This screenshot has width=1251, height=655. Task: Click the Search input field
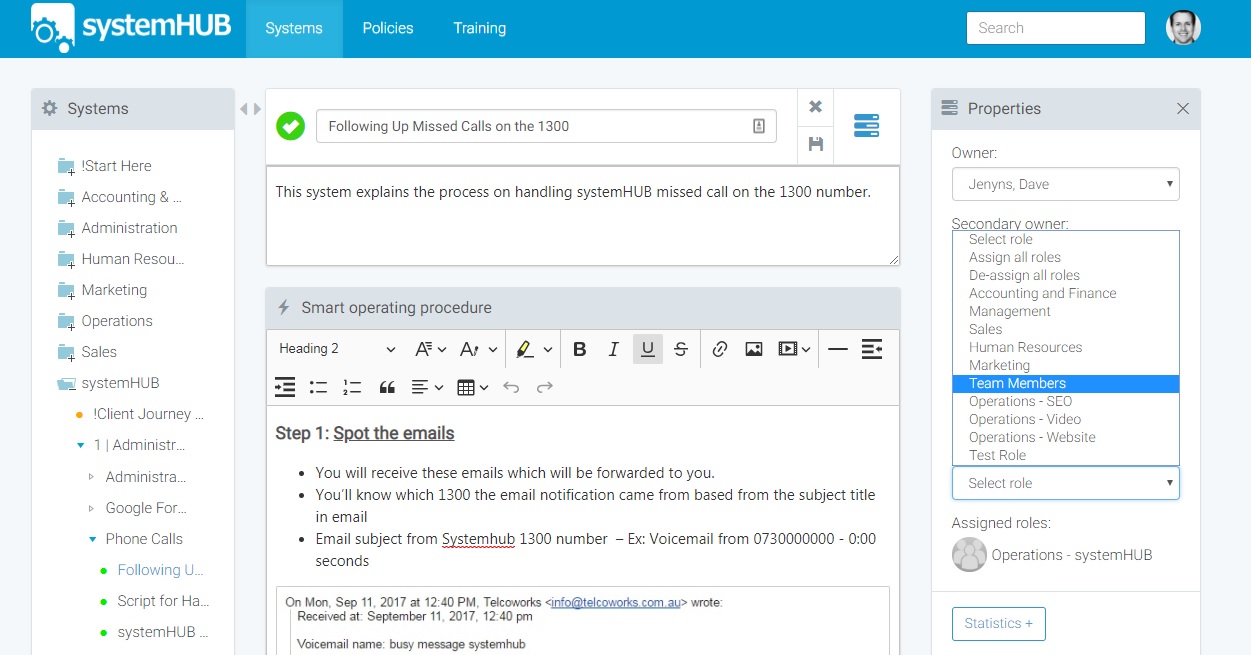pyautogui.click(x=1055, y=28)
